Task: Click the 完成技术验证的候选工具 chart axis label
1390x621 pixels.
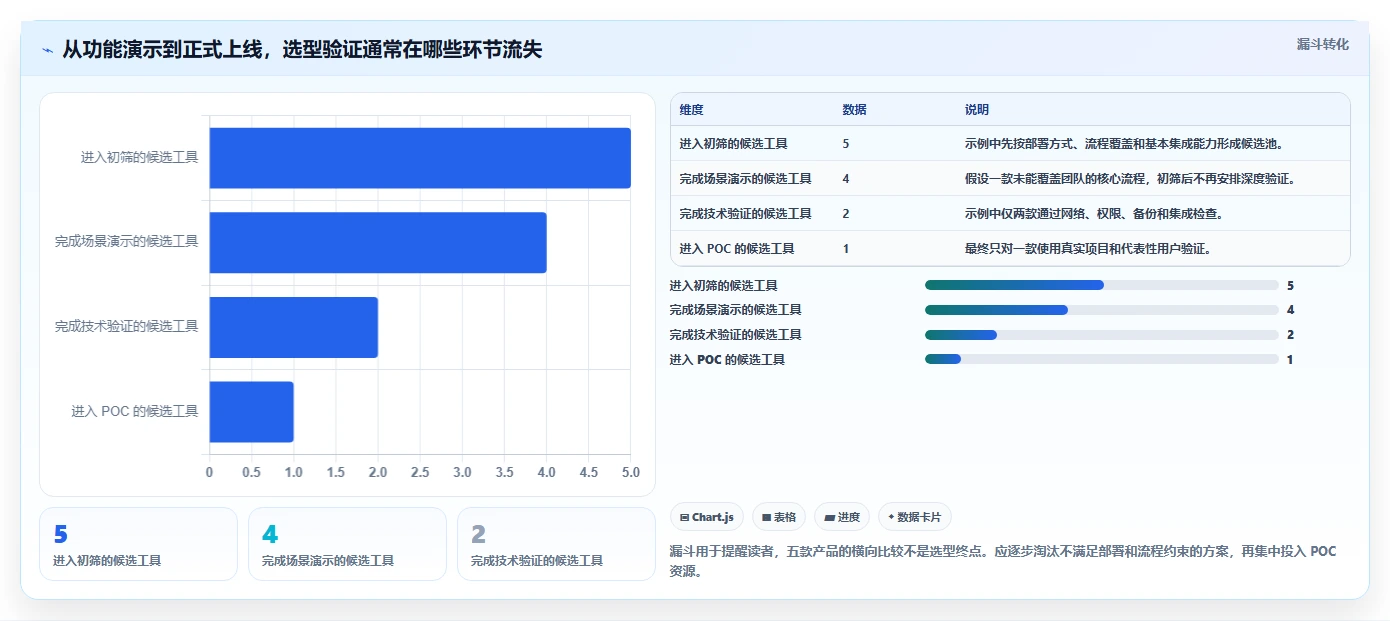Action: point(127,327)
